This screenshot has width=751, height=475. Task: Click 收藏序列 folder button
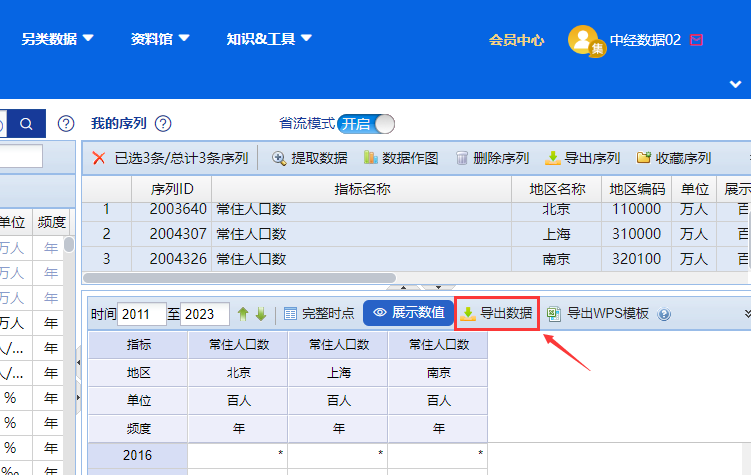click(x=674, y=158)
